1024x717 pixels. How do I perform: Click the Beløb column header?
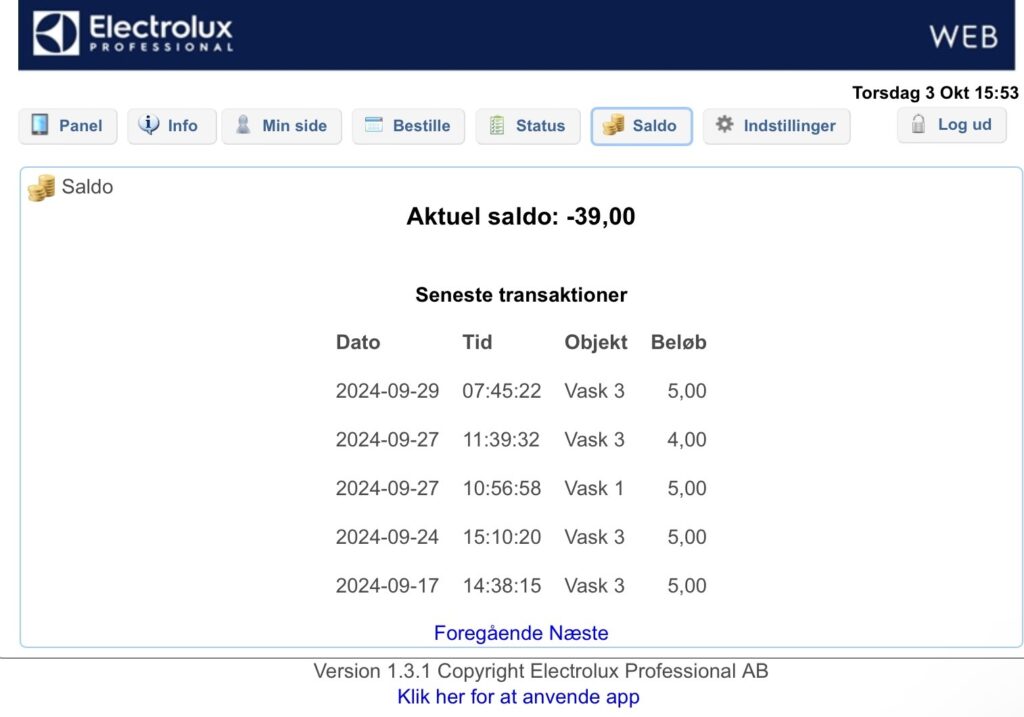tap(678, 342)
